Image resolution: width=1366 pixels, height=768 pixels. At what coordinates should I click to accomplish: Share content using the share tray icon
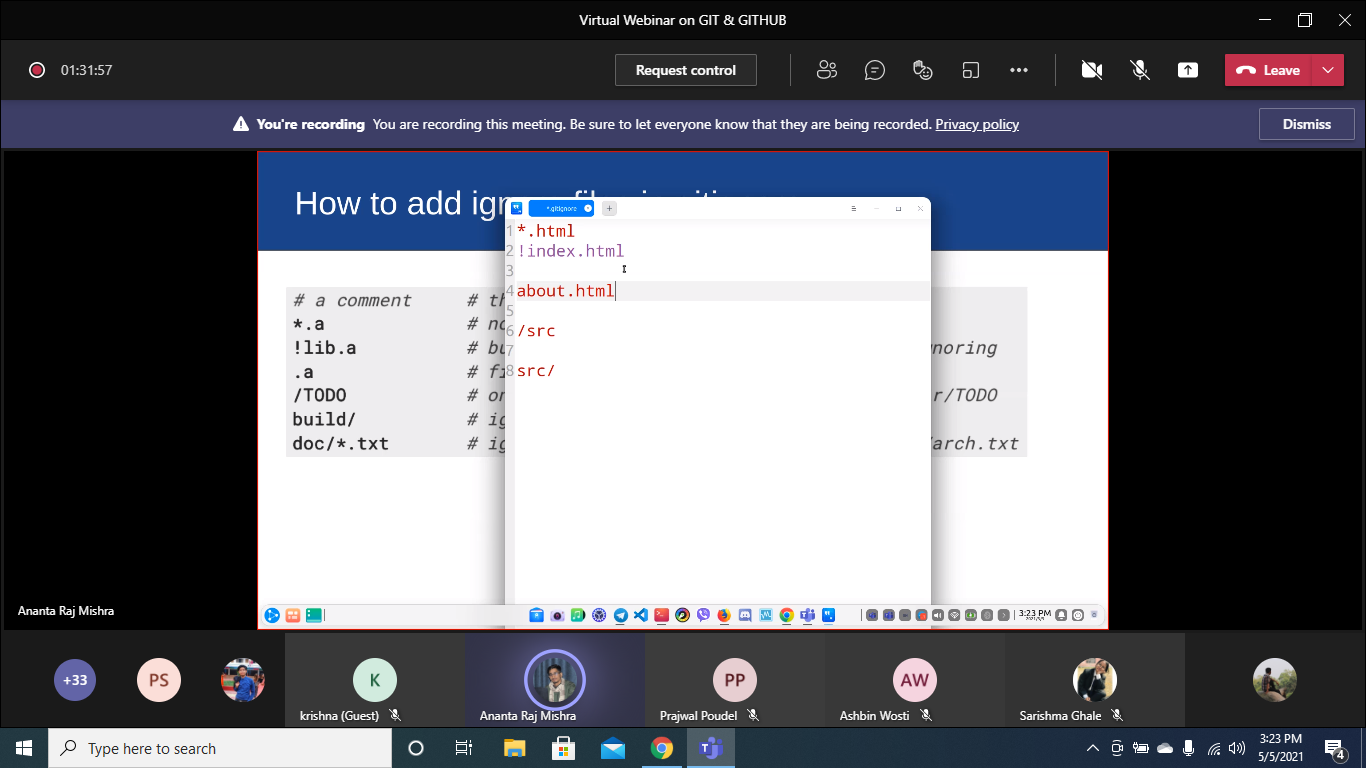point(1188,70)
